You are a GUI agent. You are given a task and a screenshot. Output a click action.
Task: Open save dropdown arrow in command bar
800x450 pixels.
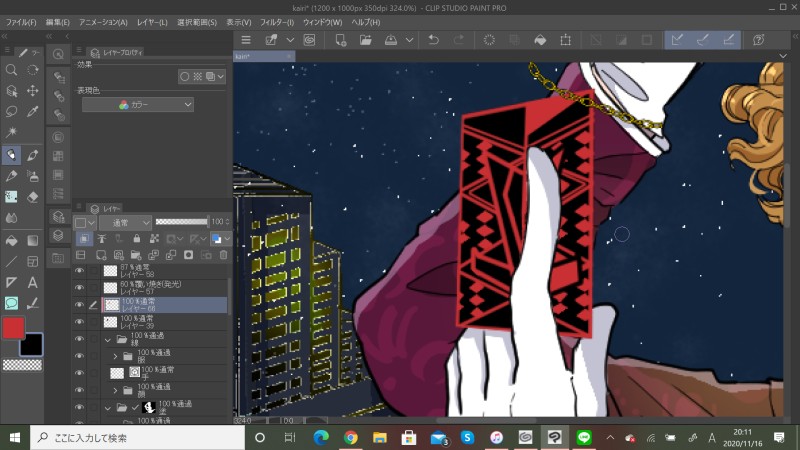pos(409,40)
